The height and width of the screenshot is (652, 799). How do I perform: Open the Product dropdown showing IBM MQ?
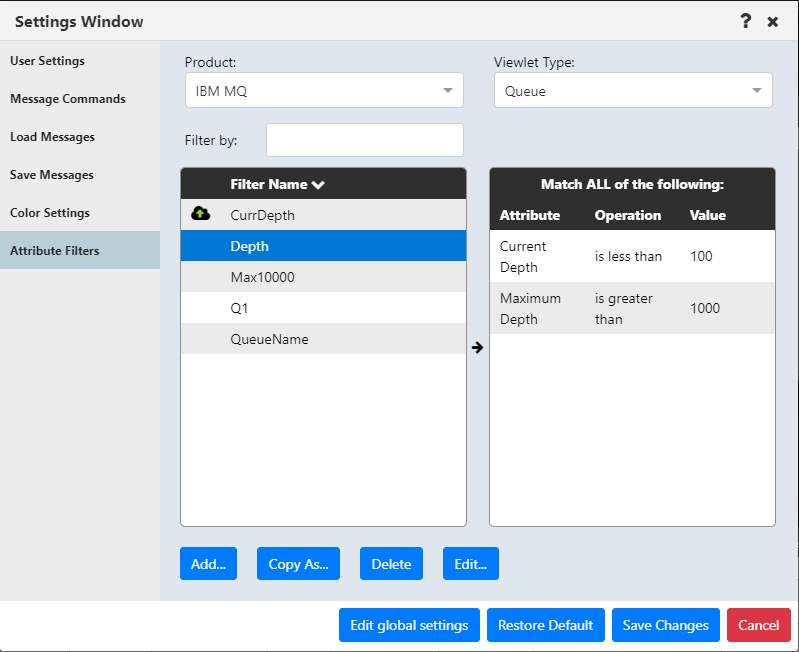pyautogui.click(x=324, y=91)
